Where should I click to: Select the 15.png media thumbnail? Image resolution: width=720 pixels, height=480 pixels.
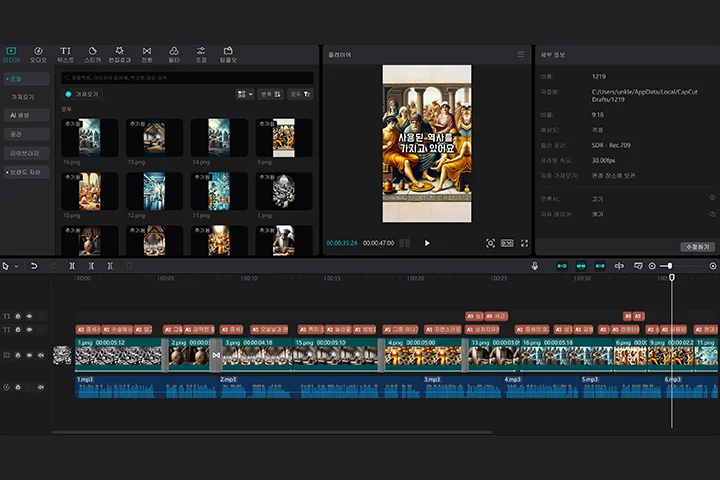coord(154,138)
